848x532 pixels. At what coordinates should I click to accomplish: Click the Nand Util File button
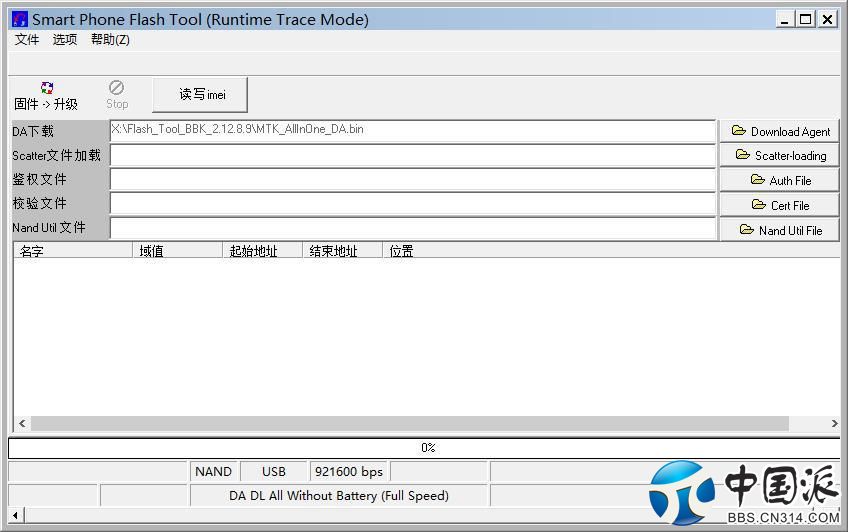tap(779, 230)
